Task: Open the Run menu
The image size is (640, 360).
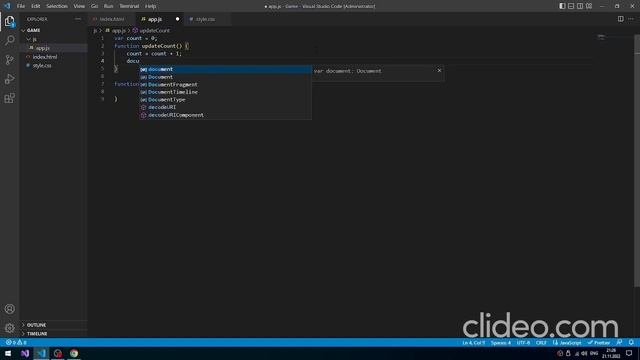Action: [108, 6]
